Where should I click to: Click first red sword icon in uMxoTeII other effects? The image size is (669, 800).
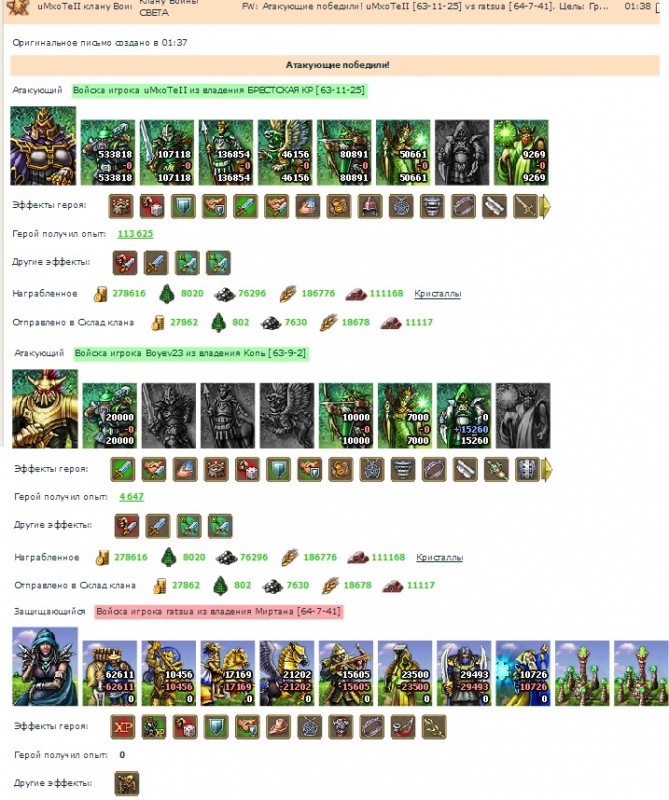125,263
